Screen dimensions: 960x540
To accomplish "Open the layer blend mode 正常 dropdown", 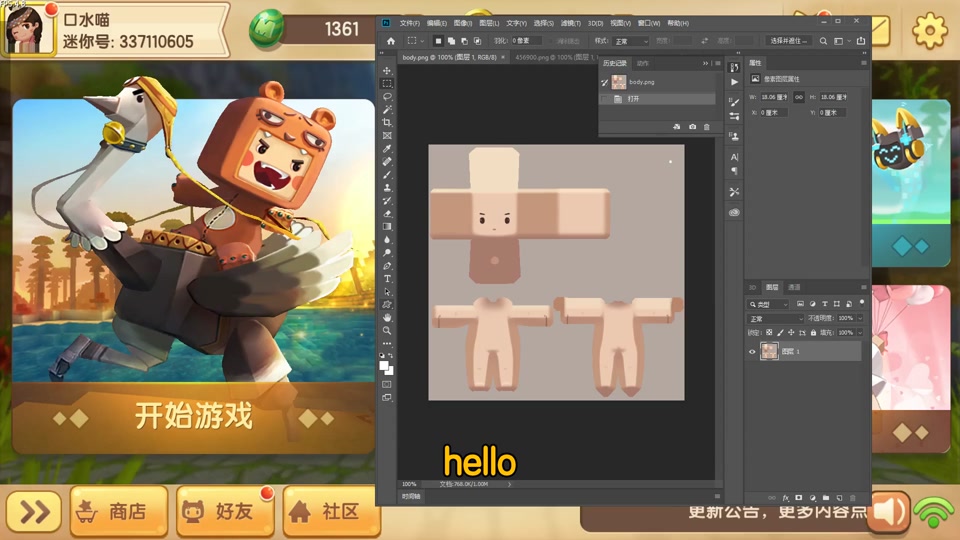I will pyautogui.click(x=775, y=319).
